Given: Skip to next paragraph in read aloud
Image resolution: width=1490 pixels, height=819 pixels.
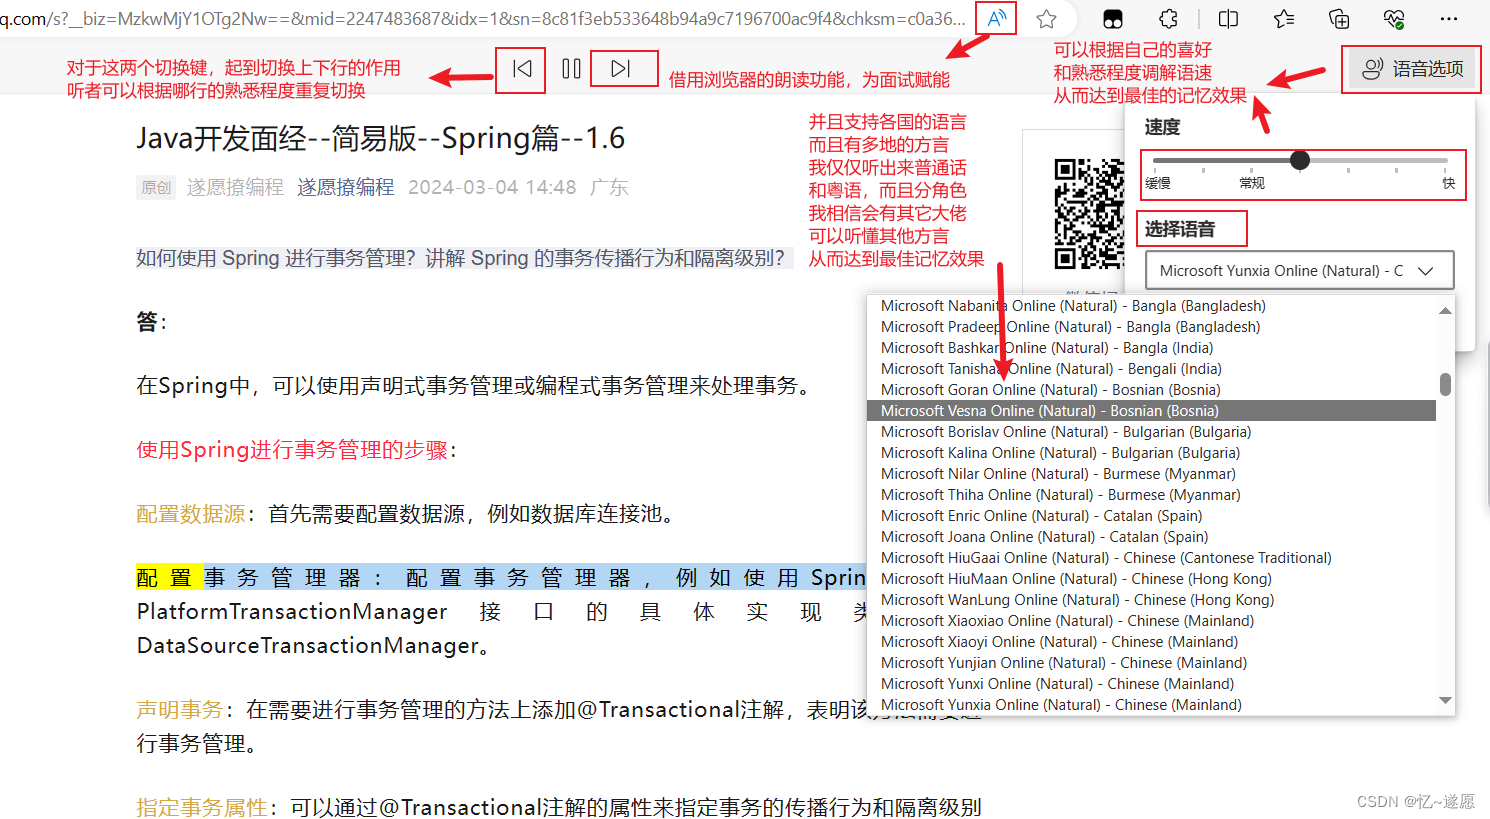Looking at the screenshot, I should [621, 69].
